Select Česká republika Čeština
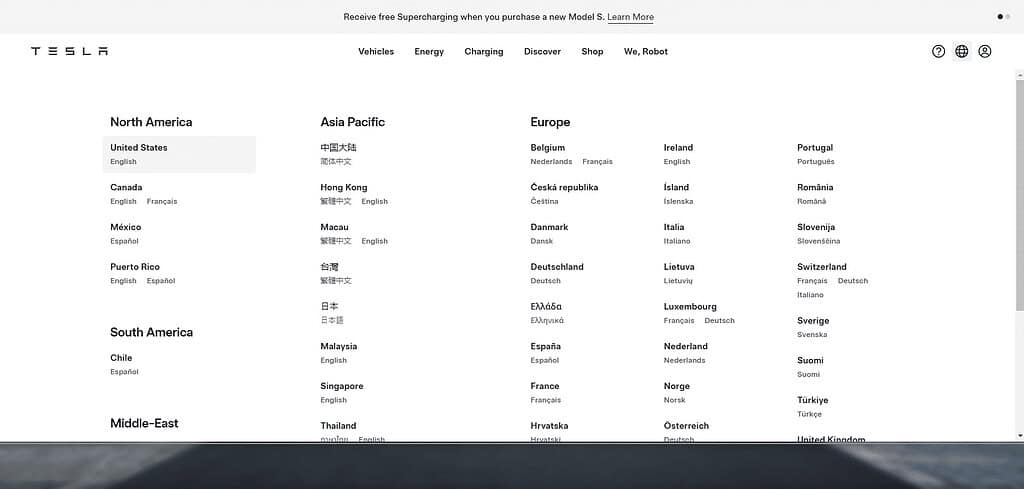 point(545,202)
